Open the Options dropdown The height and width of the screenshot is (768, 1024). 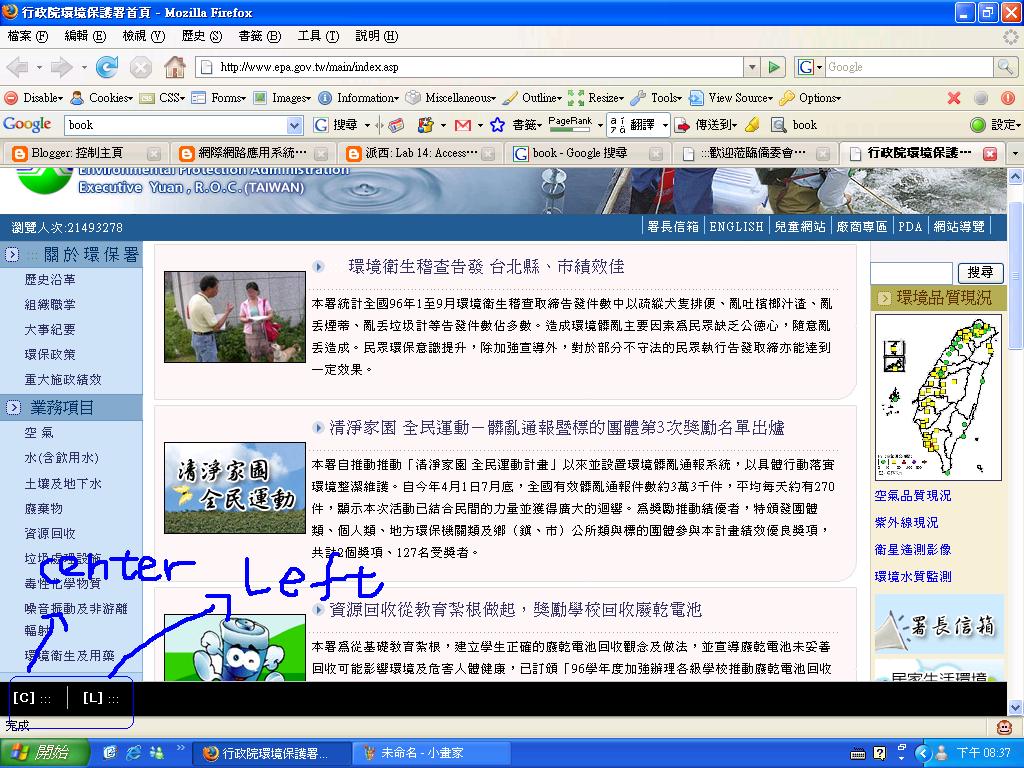[810, 98]
